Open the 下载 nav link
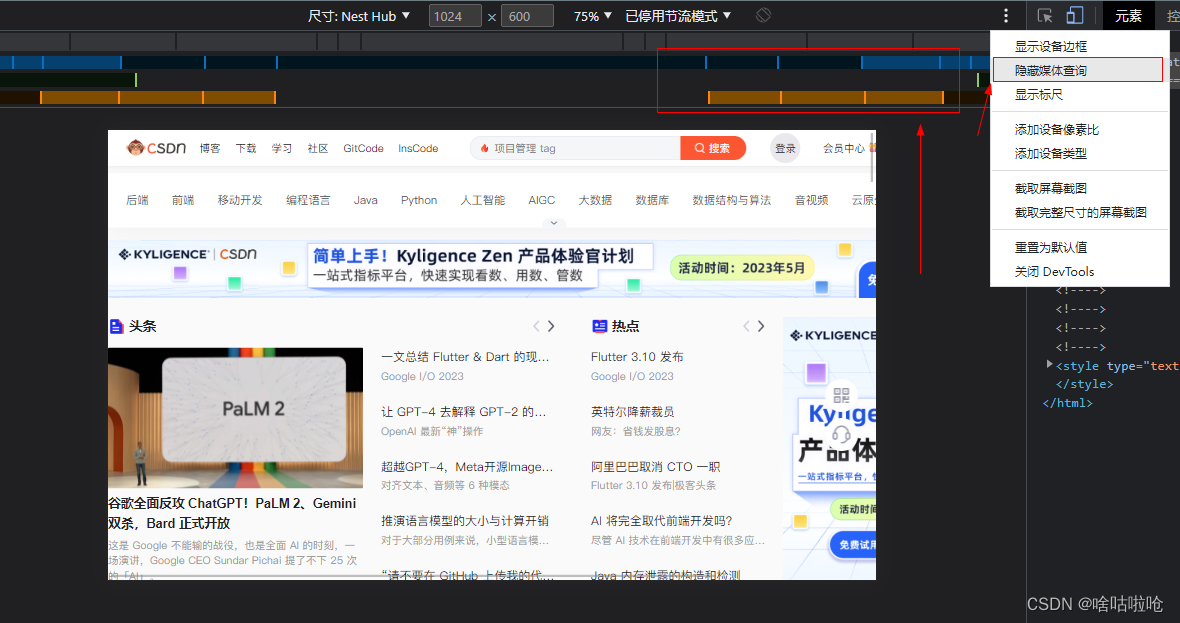The width and height of the screenshot is (1180, 623). (246, 148)
